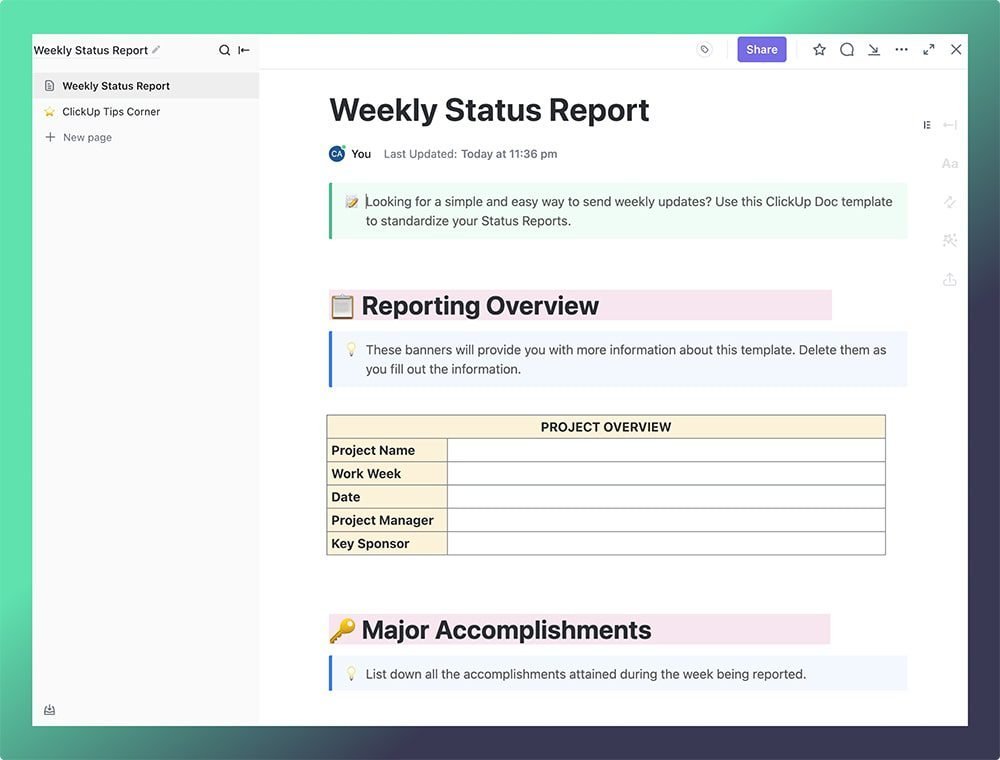Open the document outline panel

coord(926,124)
